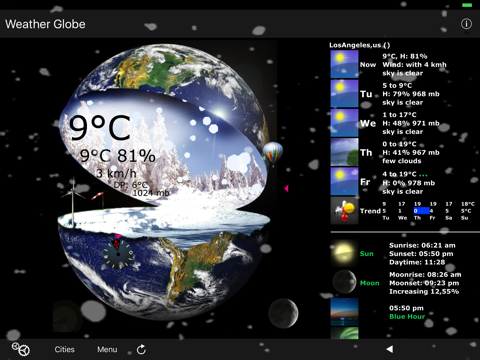Click the '5 to 9°C' Tuesday range
Image resolution: width=480 pixels, height=360 pixels.
point(397,85)
